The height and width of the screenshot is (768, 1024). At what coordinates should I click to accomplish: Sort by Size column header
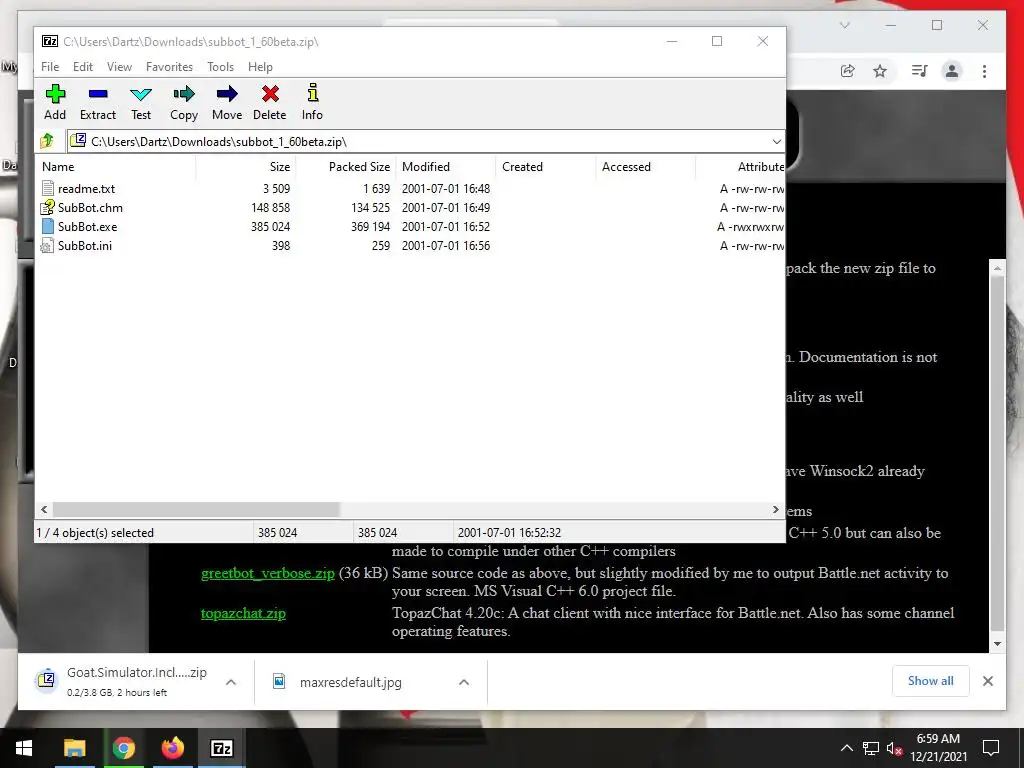click(x=246, y=167)
